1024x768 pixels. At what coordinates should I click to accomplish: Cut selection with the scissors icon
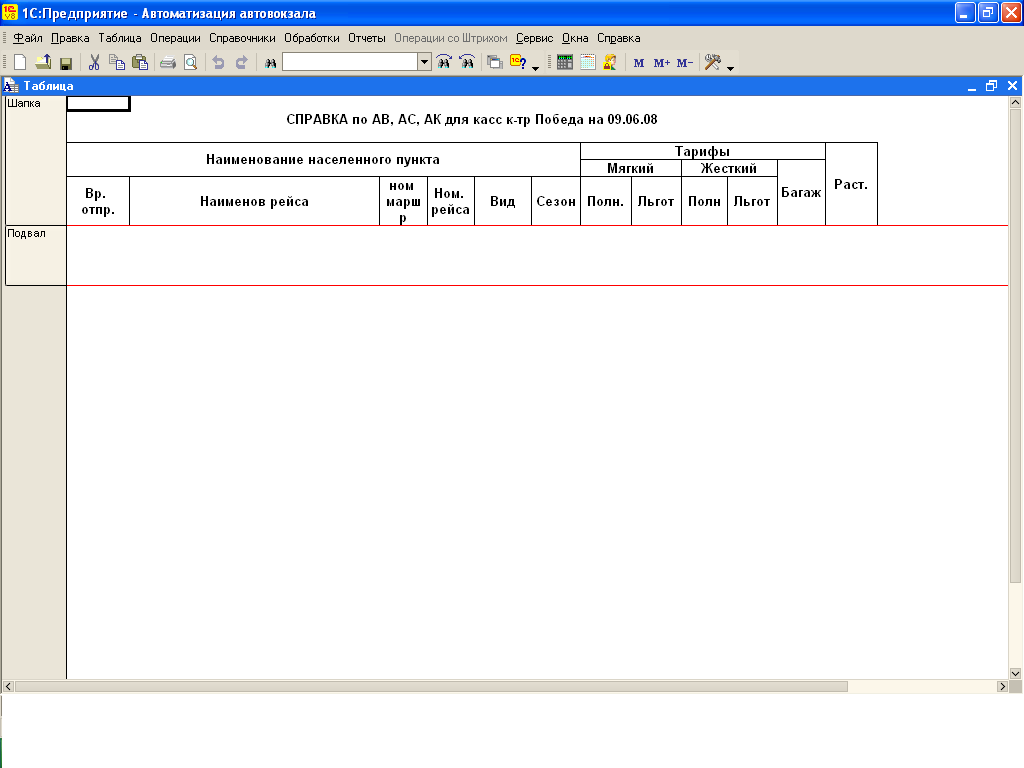(94, 63)
